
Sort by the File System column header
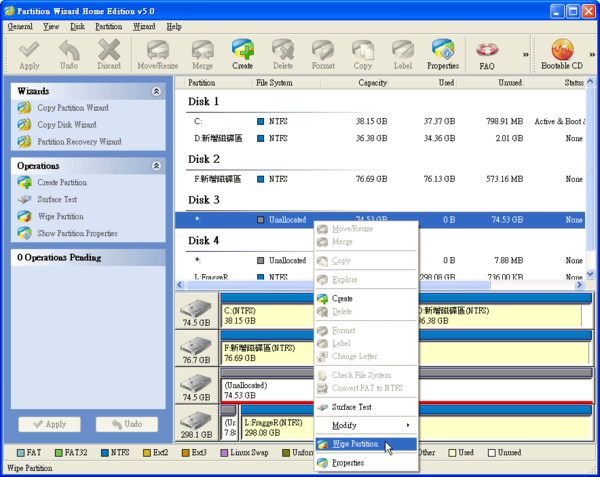[286, 83]
